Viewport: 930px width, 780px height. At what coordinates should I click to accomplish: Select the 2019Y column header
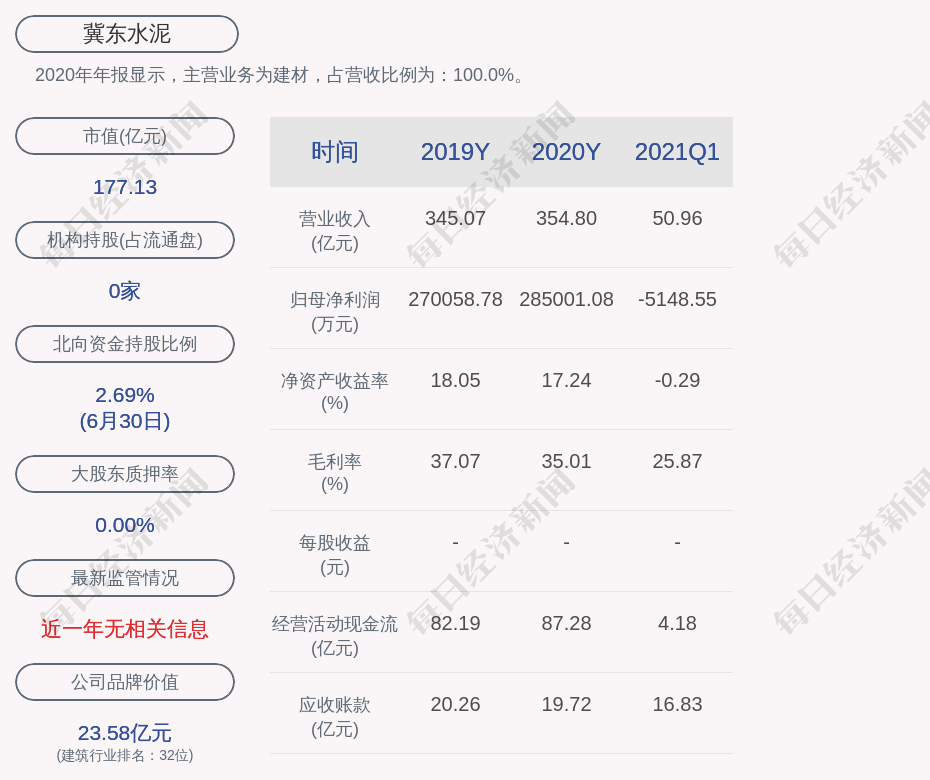455,152
